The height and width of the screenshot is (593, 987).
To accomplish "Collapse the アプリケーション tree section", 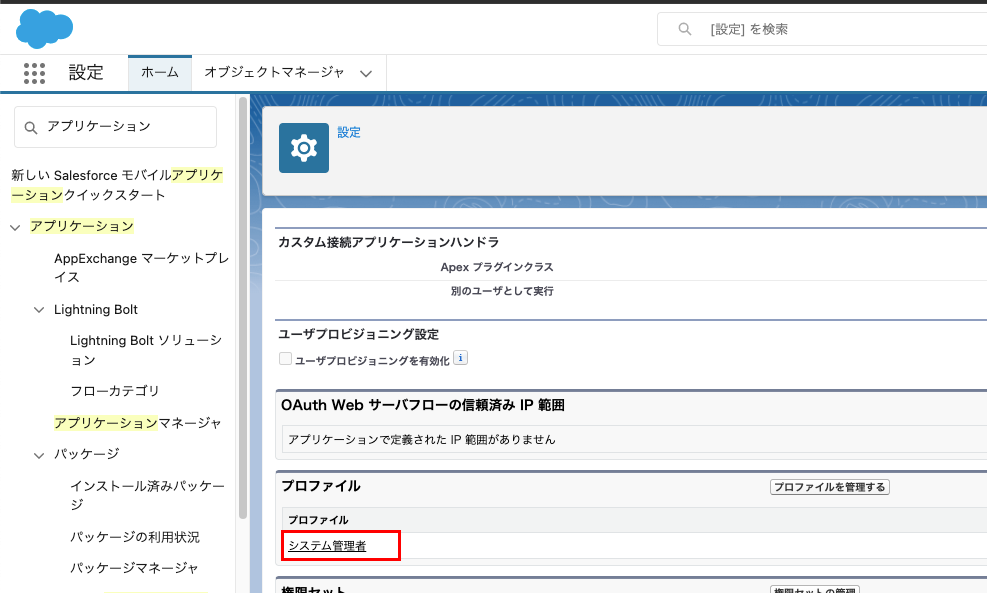I will click(x=15, y=227).
